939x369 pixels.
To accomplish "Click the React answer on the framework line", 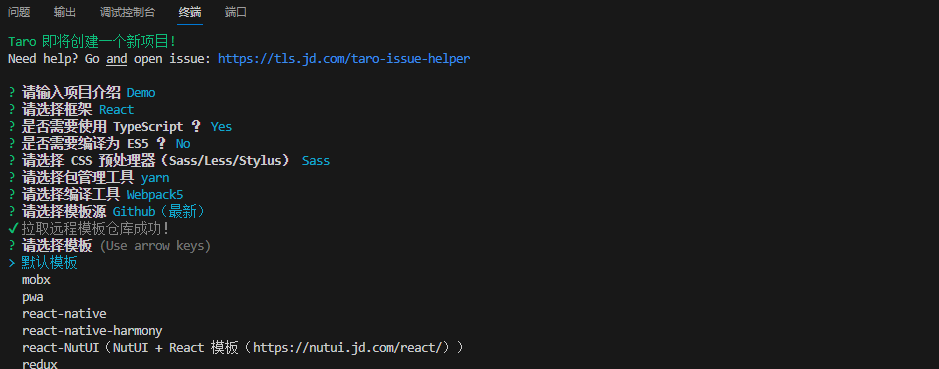I will [117, 110].
